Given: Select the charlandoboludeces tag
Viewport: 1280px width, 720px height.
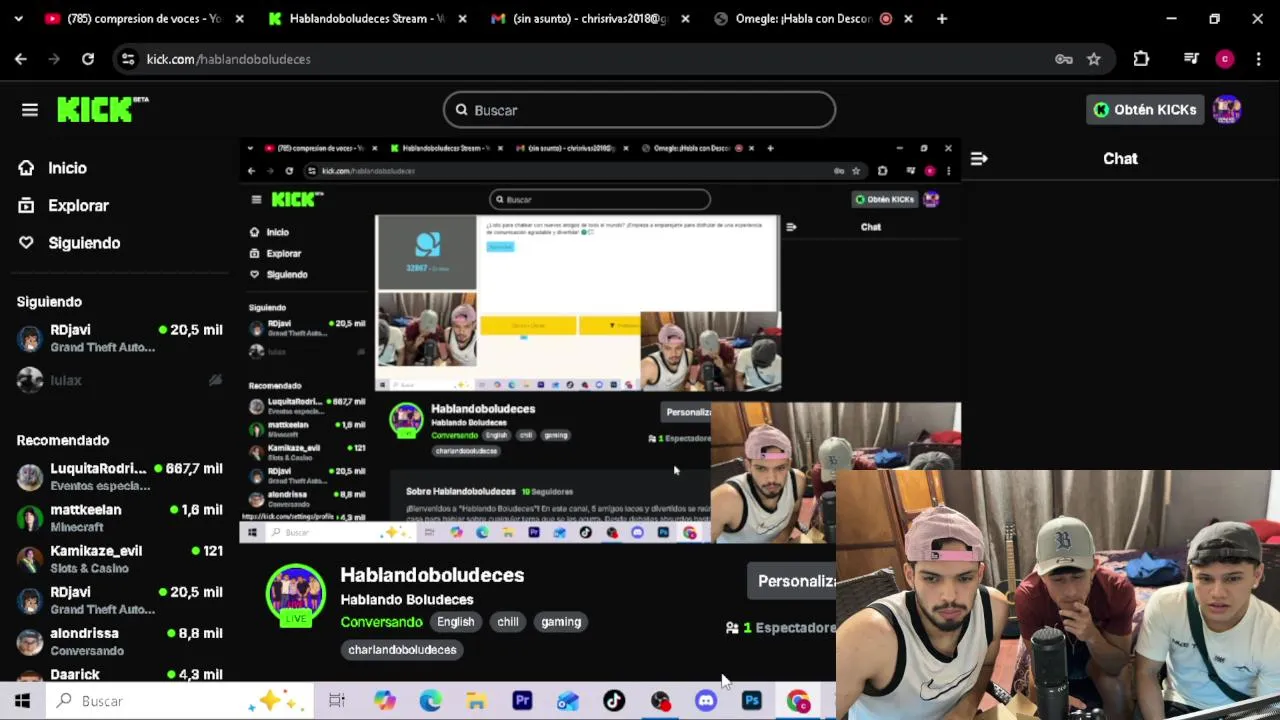Looking at the screenshot, I should pyautogui.click(x=402, y=650).
